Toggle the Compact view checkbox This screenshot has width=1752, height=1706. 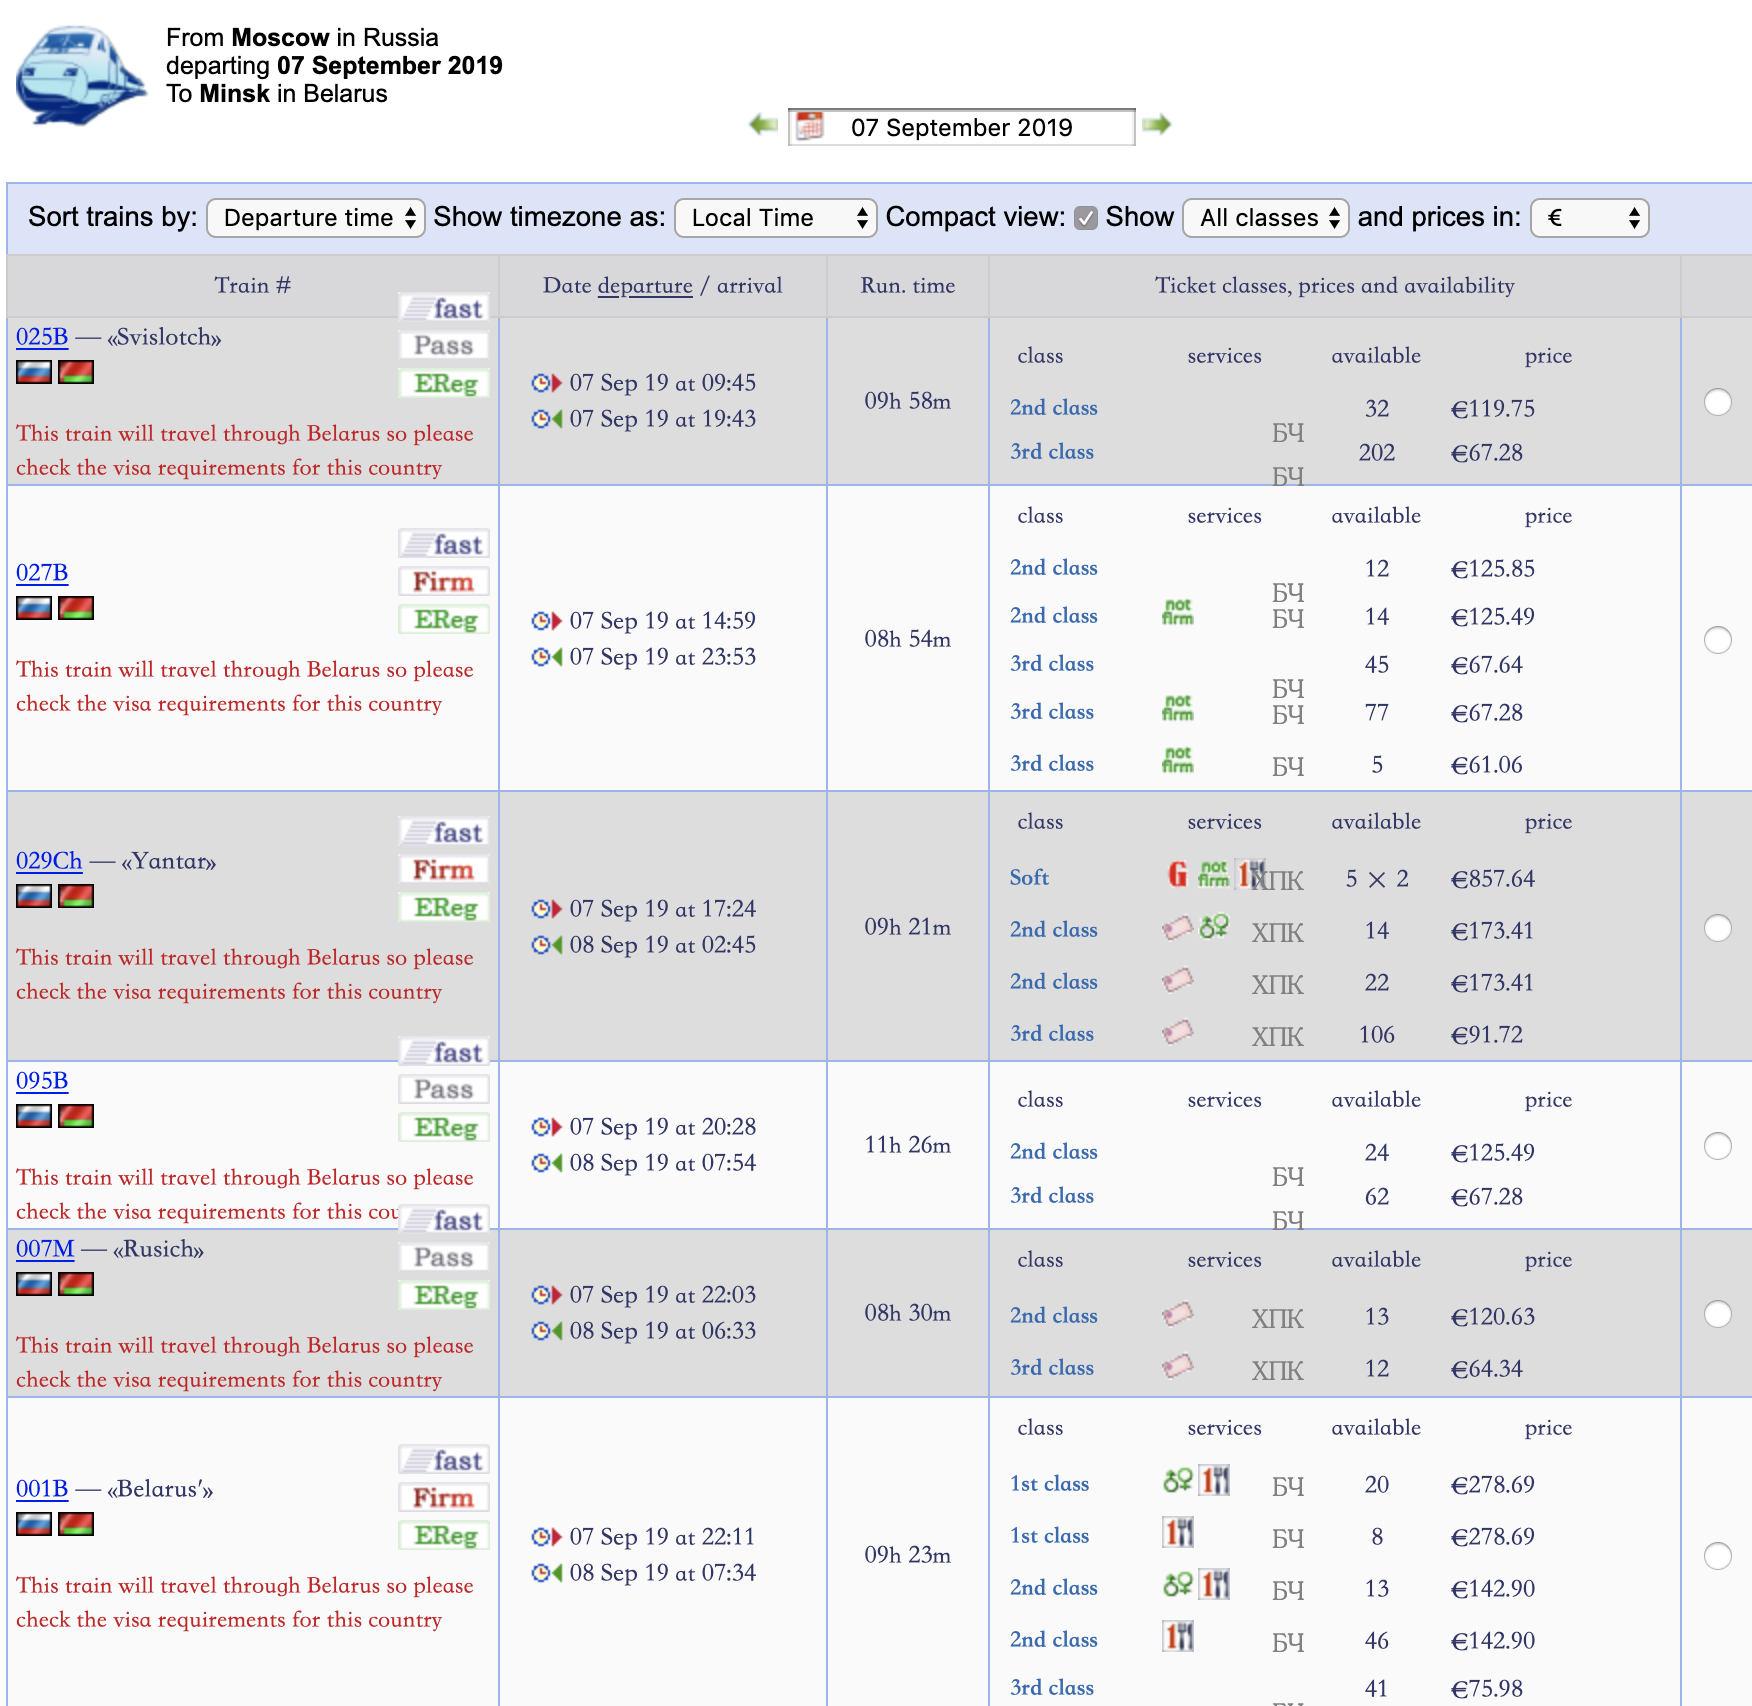1085,218
